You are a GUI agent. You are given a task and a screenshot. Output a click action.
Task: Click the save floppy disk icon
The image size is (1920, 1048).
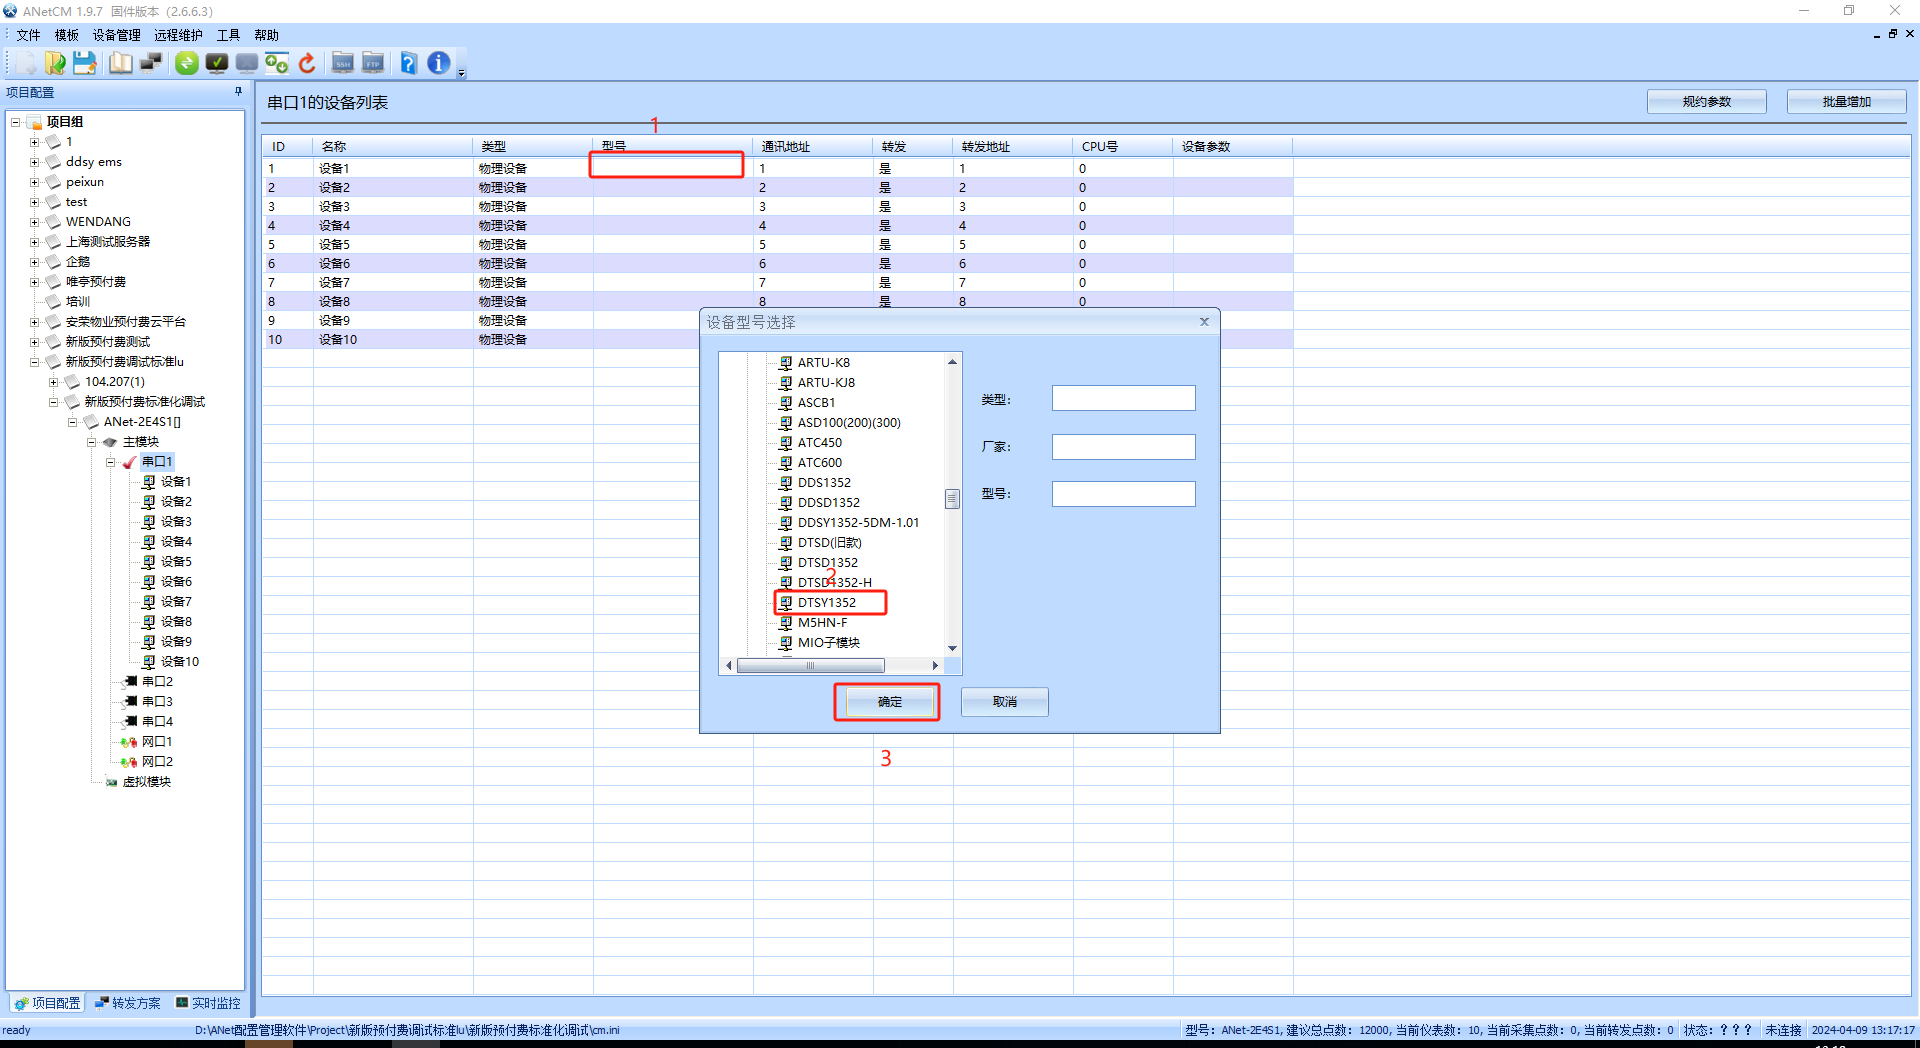point(85,63)
